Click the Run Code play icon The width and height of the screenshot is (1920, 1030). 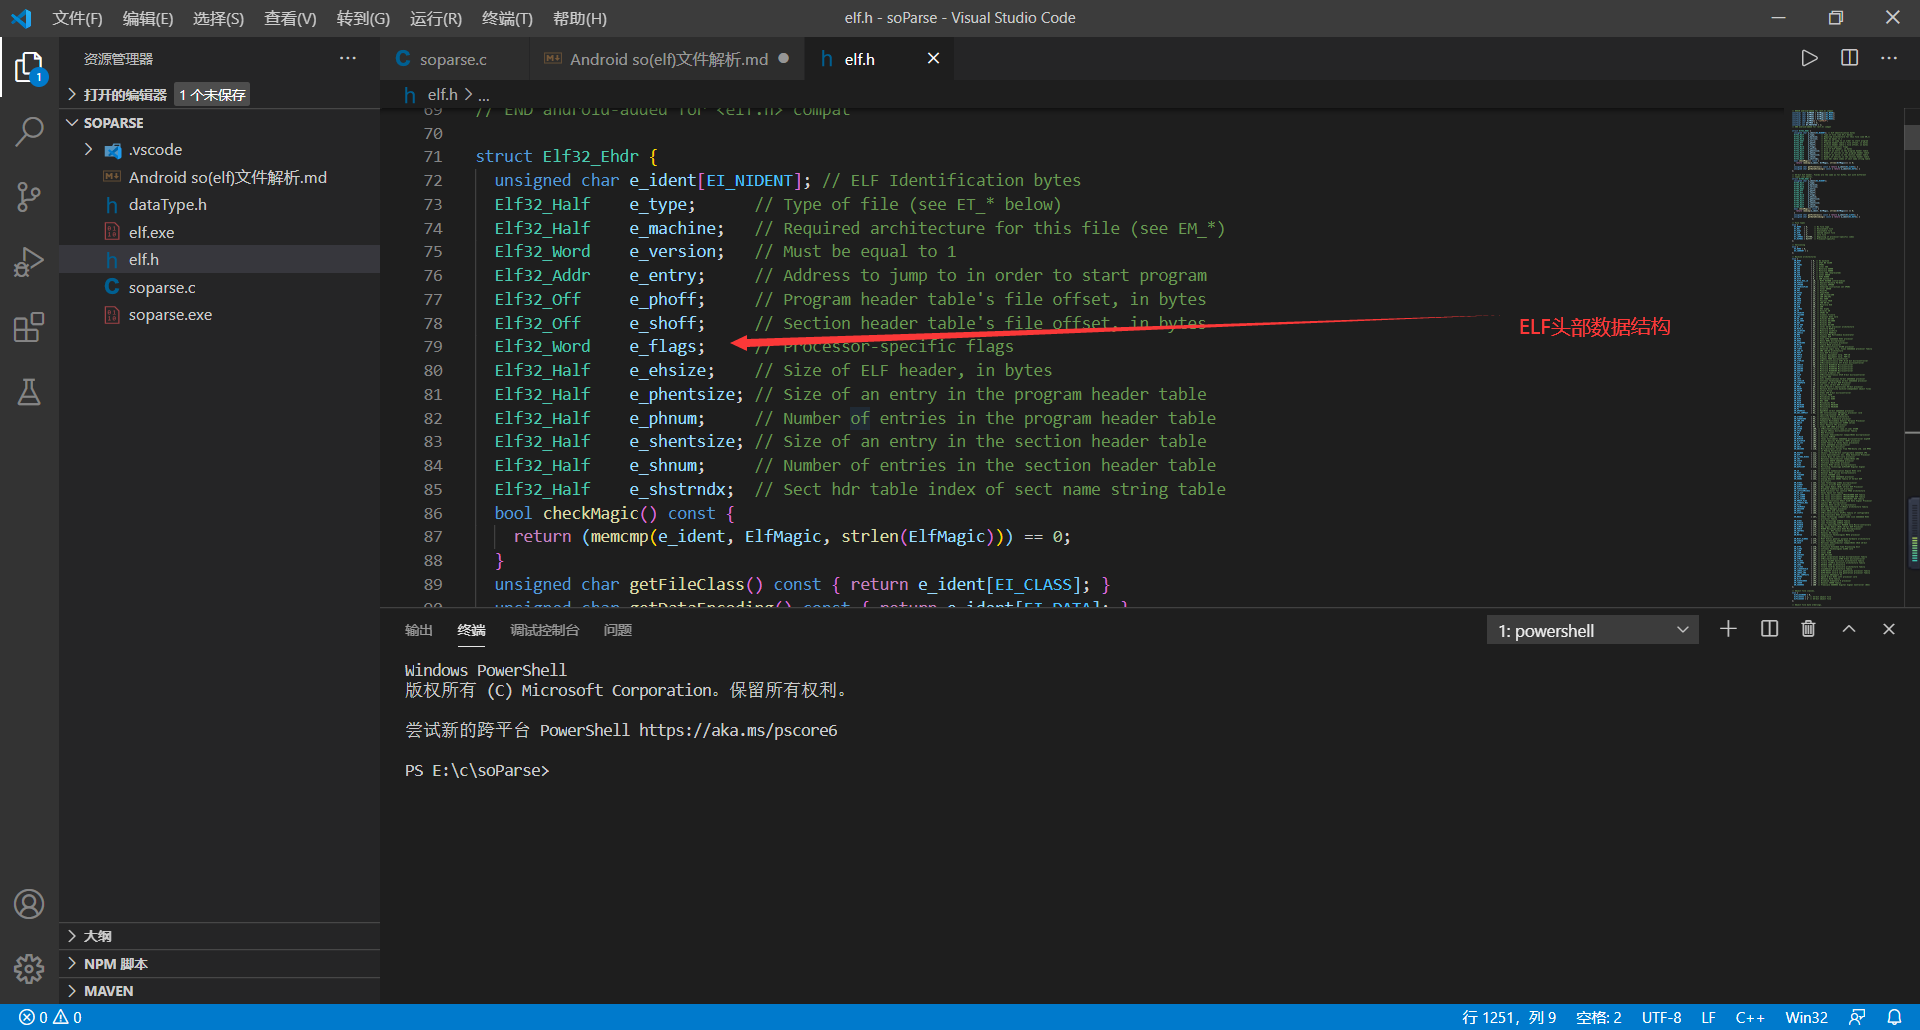pos(1809,58)
